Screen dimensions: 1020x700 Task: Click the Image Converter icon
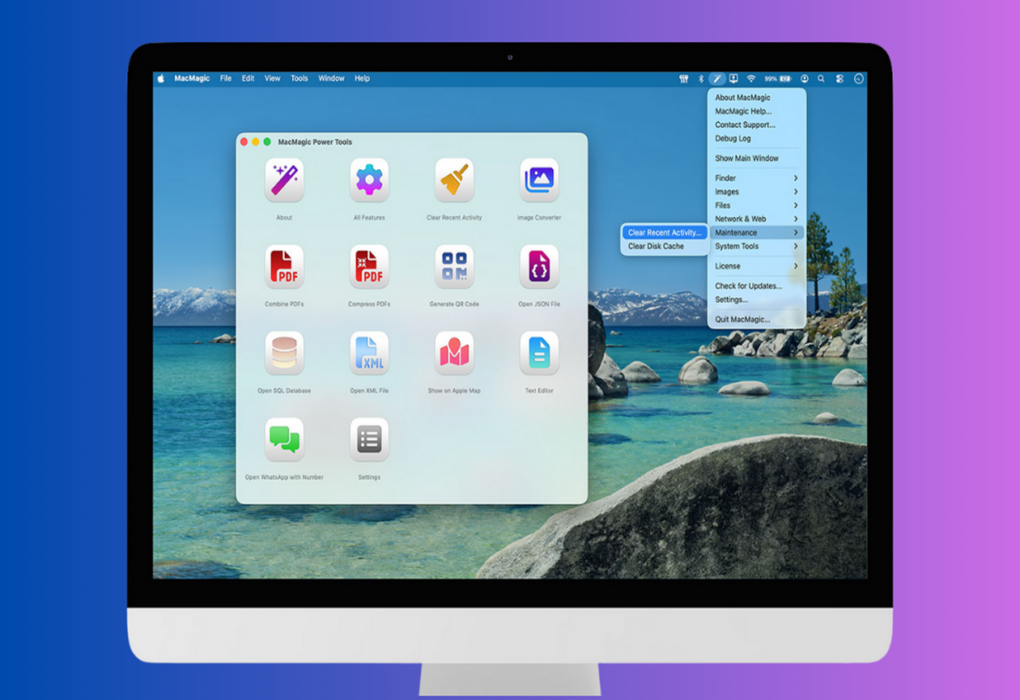pyautogui.click(x=539, y=181)
